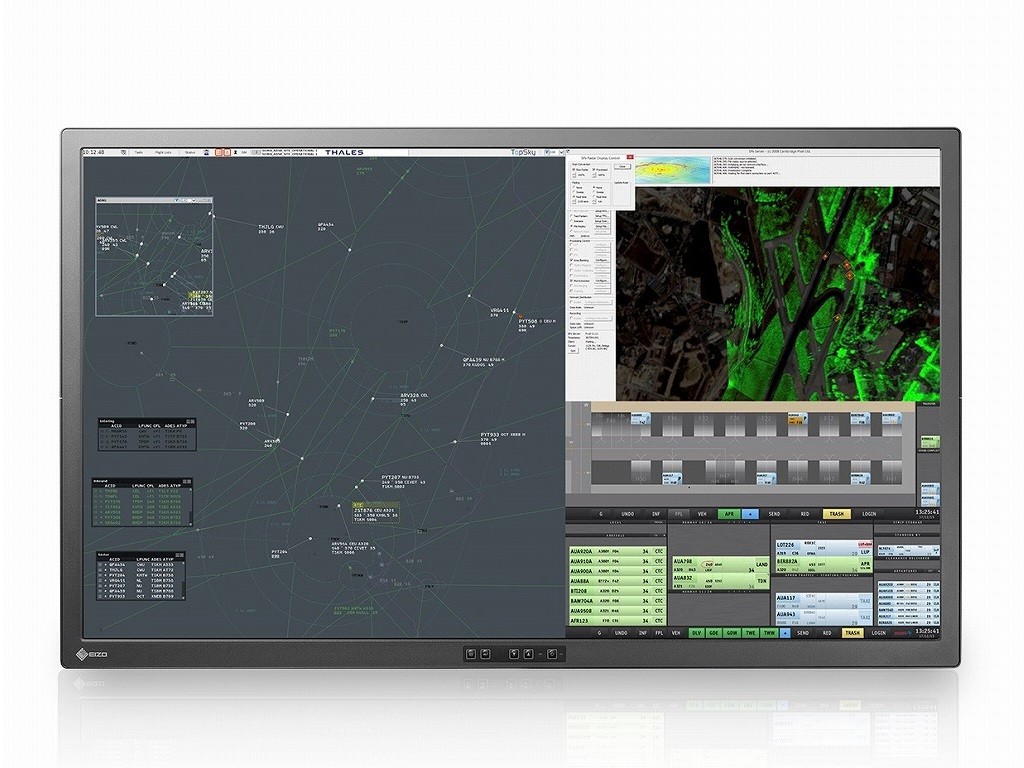Click the controller person icon after Status menu

pos(206,152)
